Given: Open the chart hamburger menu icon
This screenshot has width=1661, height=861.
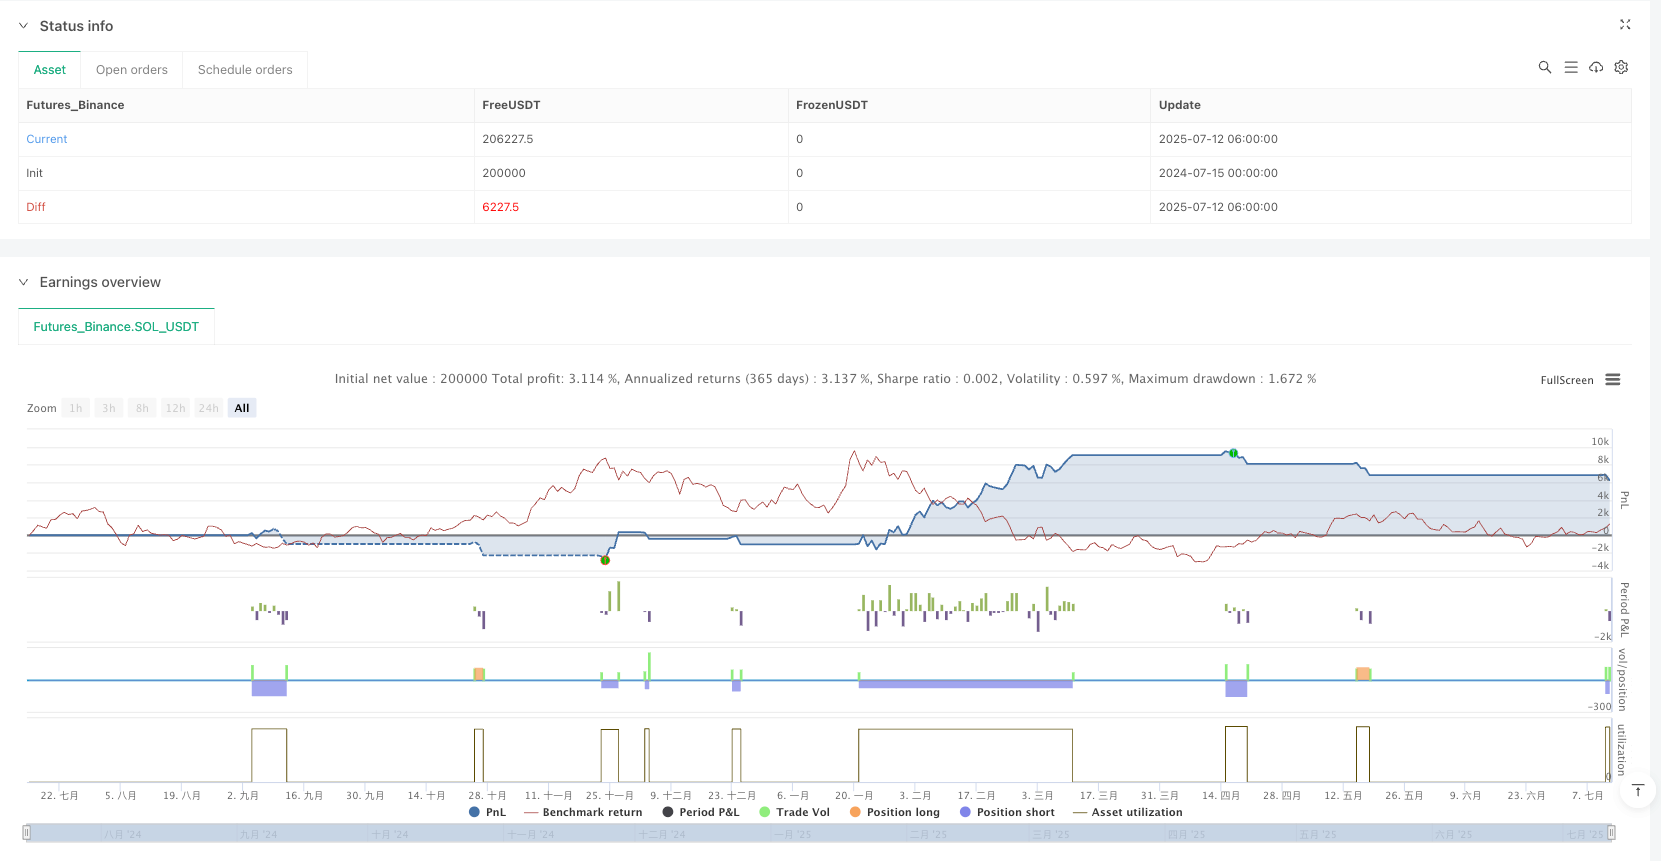Looking at the screenshot, I should point(1612,380).
